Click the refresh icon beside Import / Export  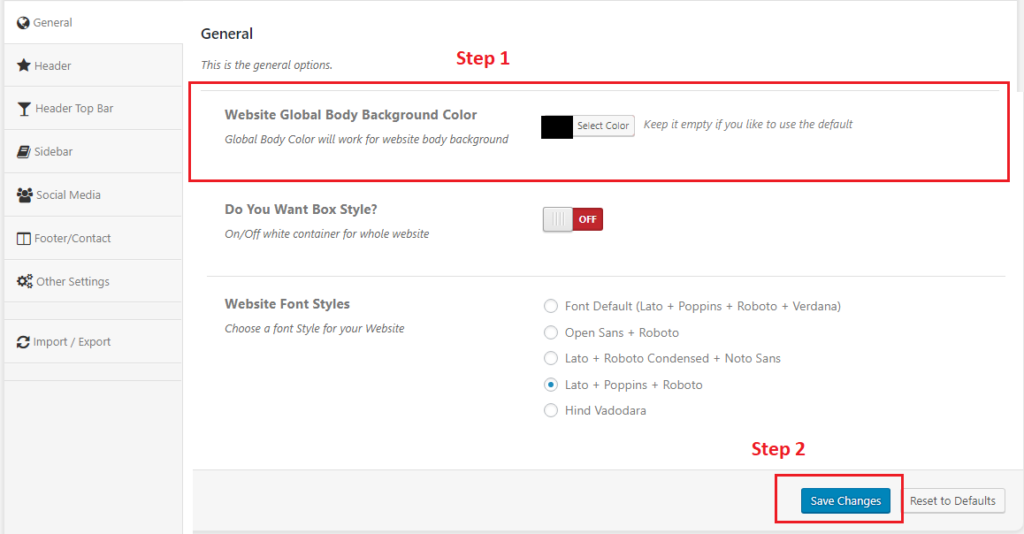click(23, 342)
